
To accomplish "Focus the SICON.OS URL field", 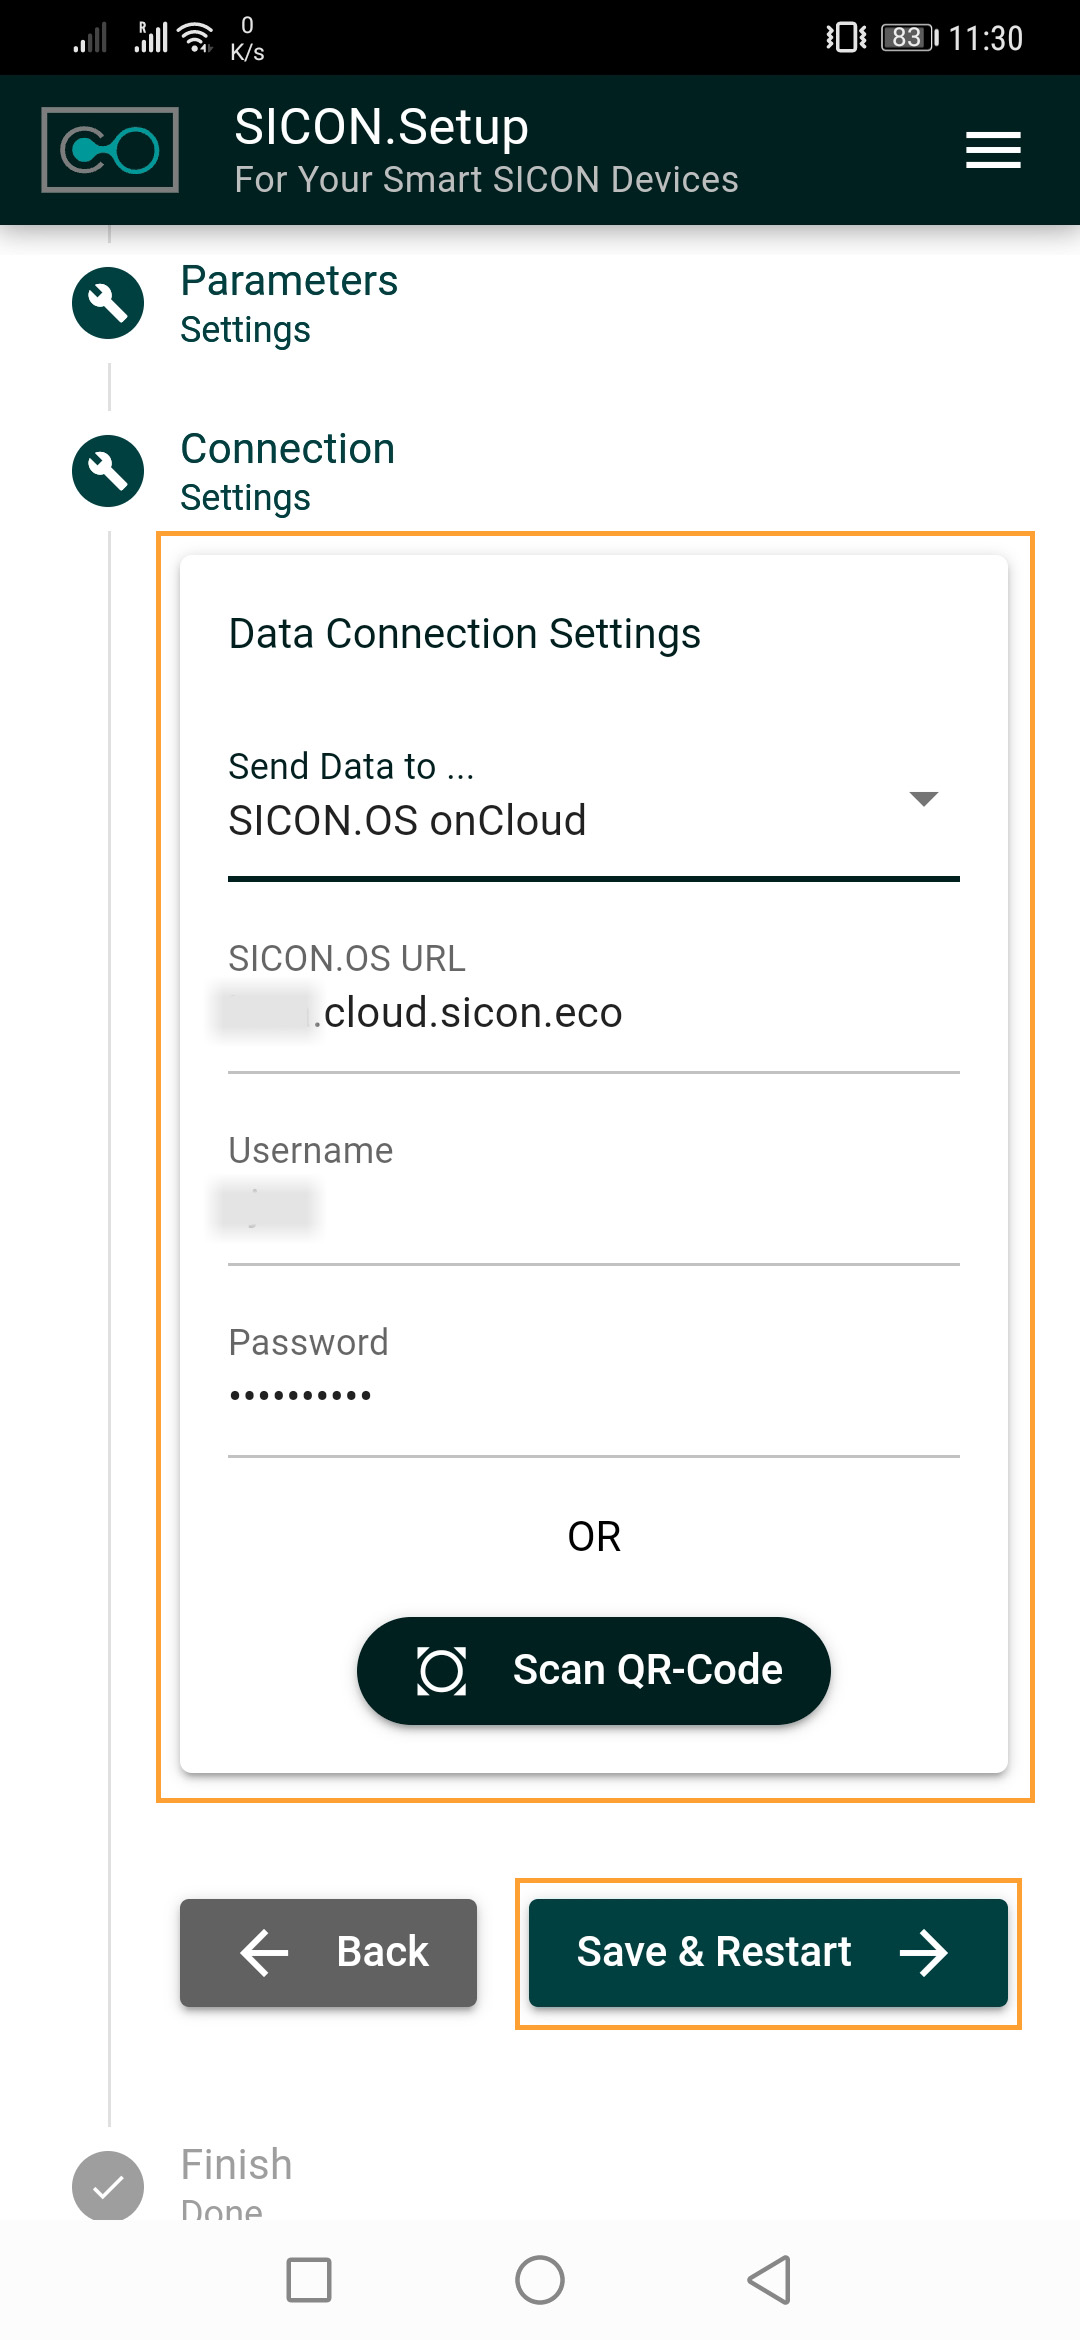I will click(592, 1013).
